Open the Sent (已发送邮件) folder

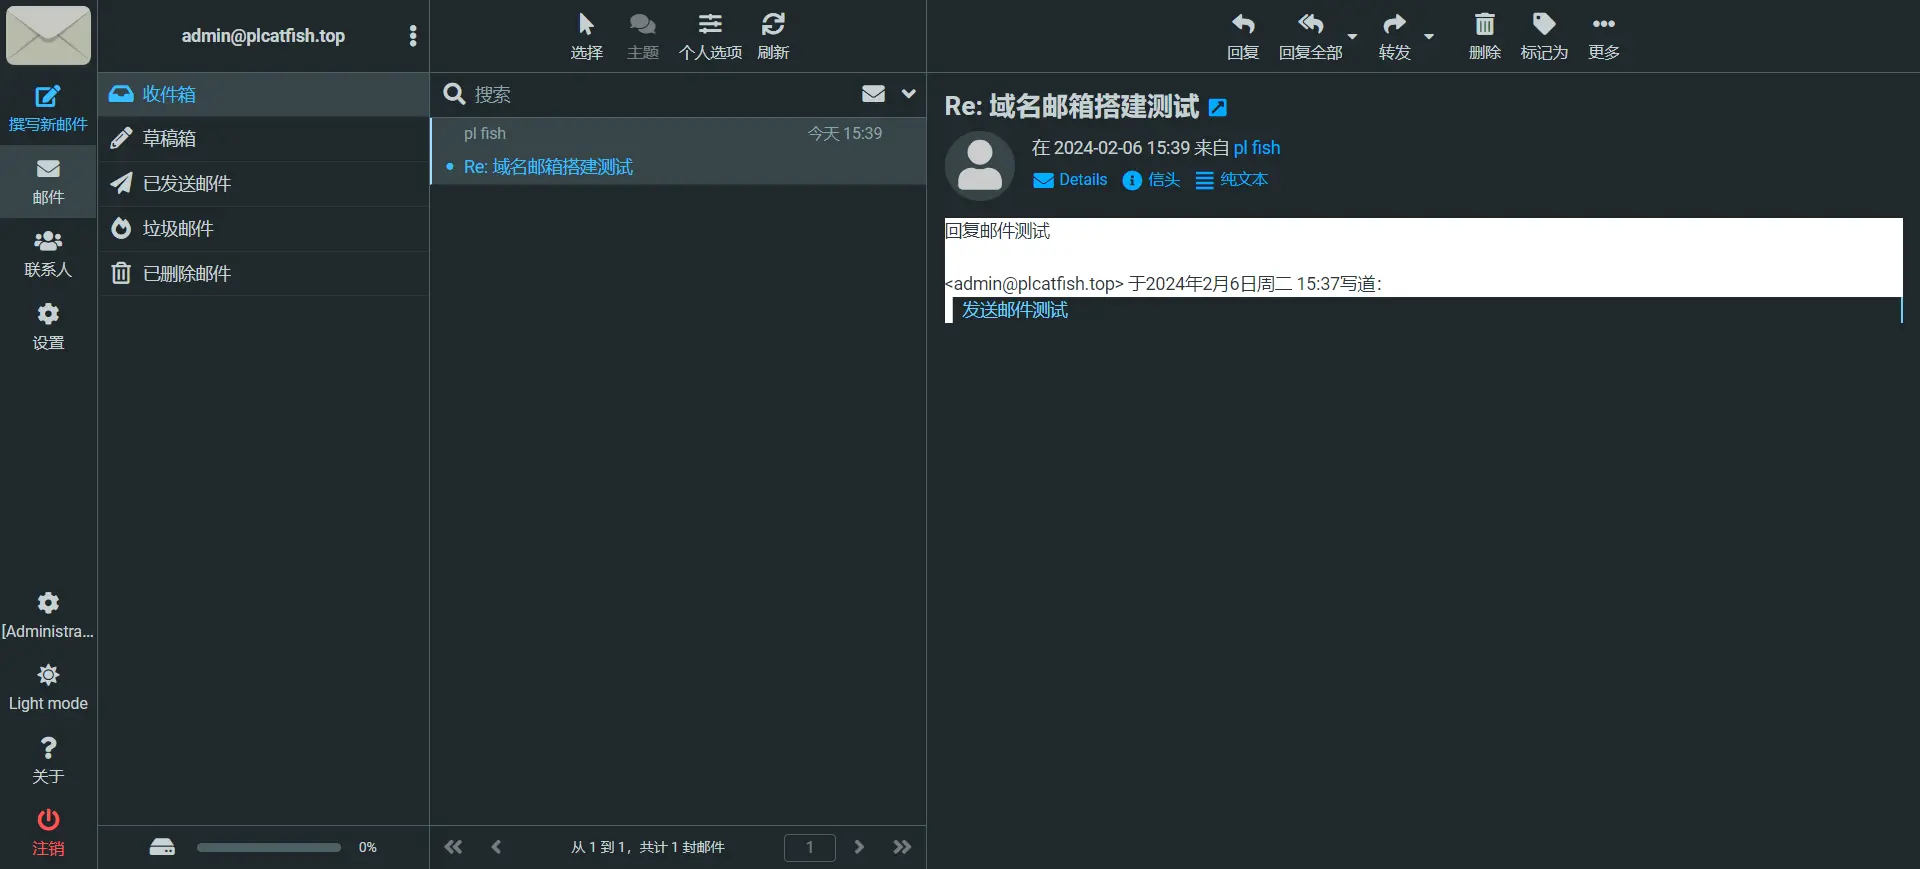264,184
